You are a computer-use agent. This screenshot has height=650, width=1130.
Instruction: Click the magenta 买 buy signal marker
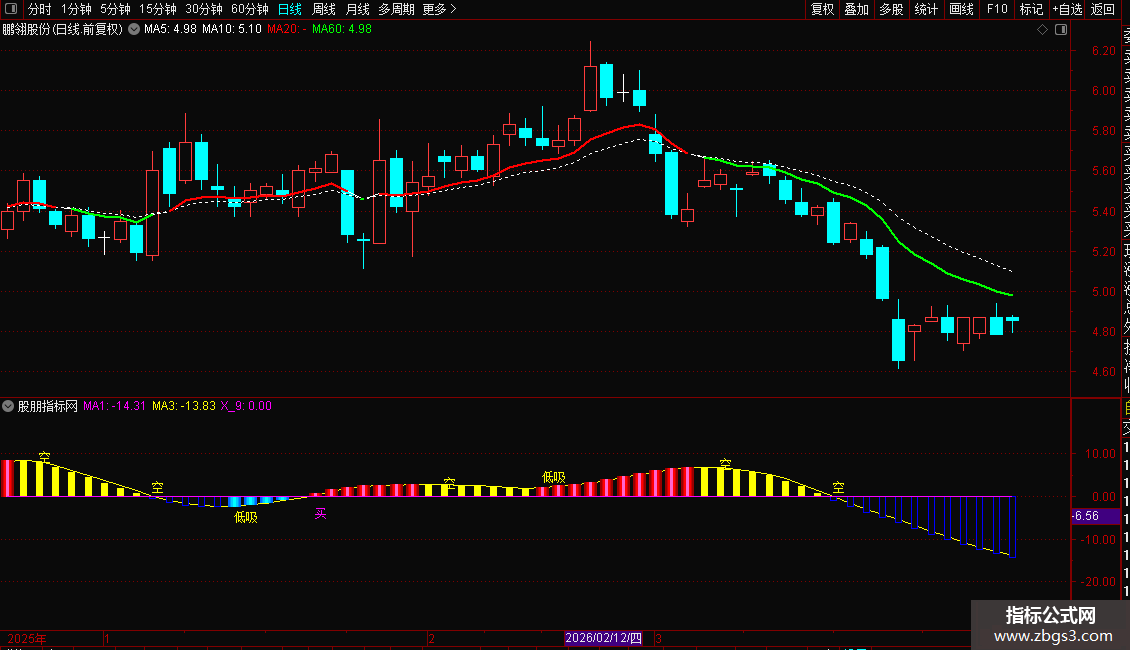(321, 513)
